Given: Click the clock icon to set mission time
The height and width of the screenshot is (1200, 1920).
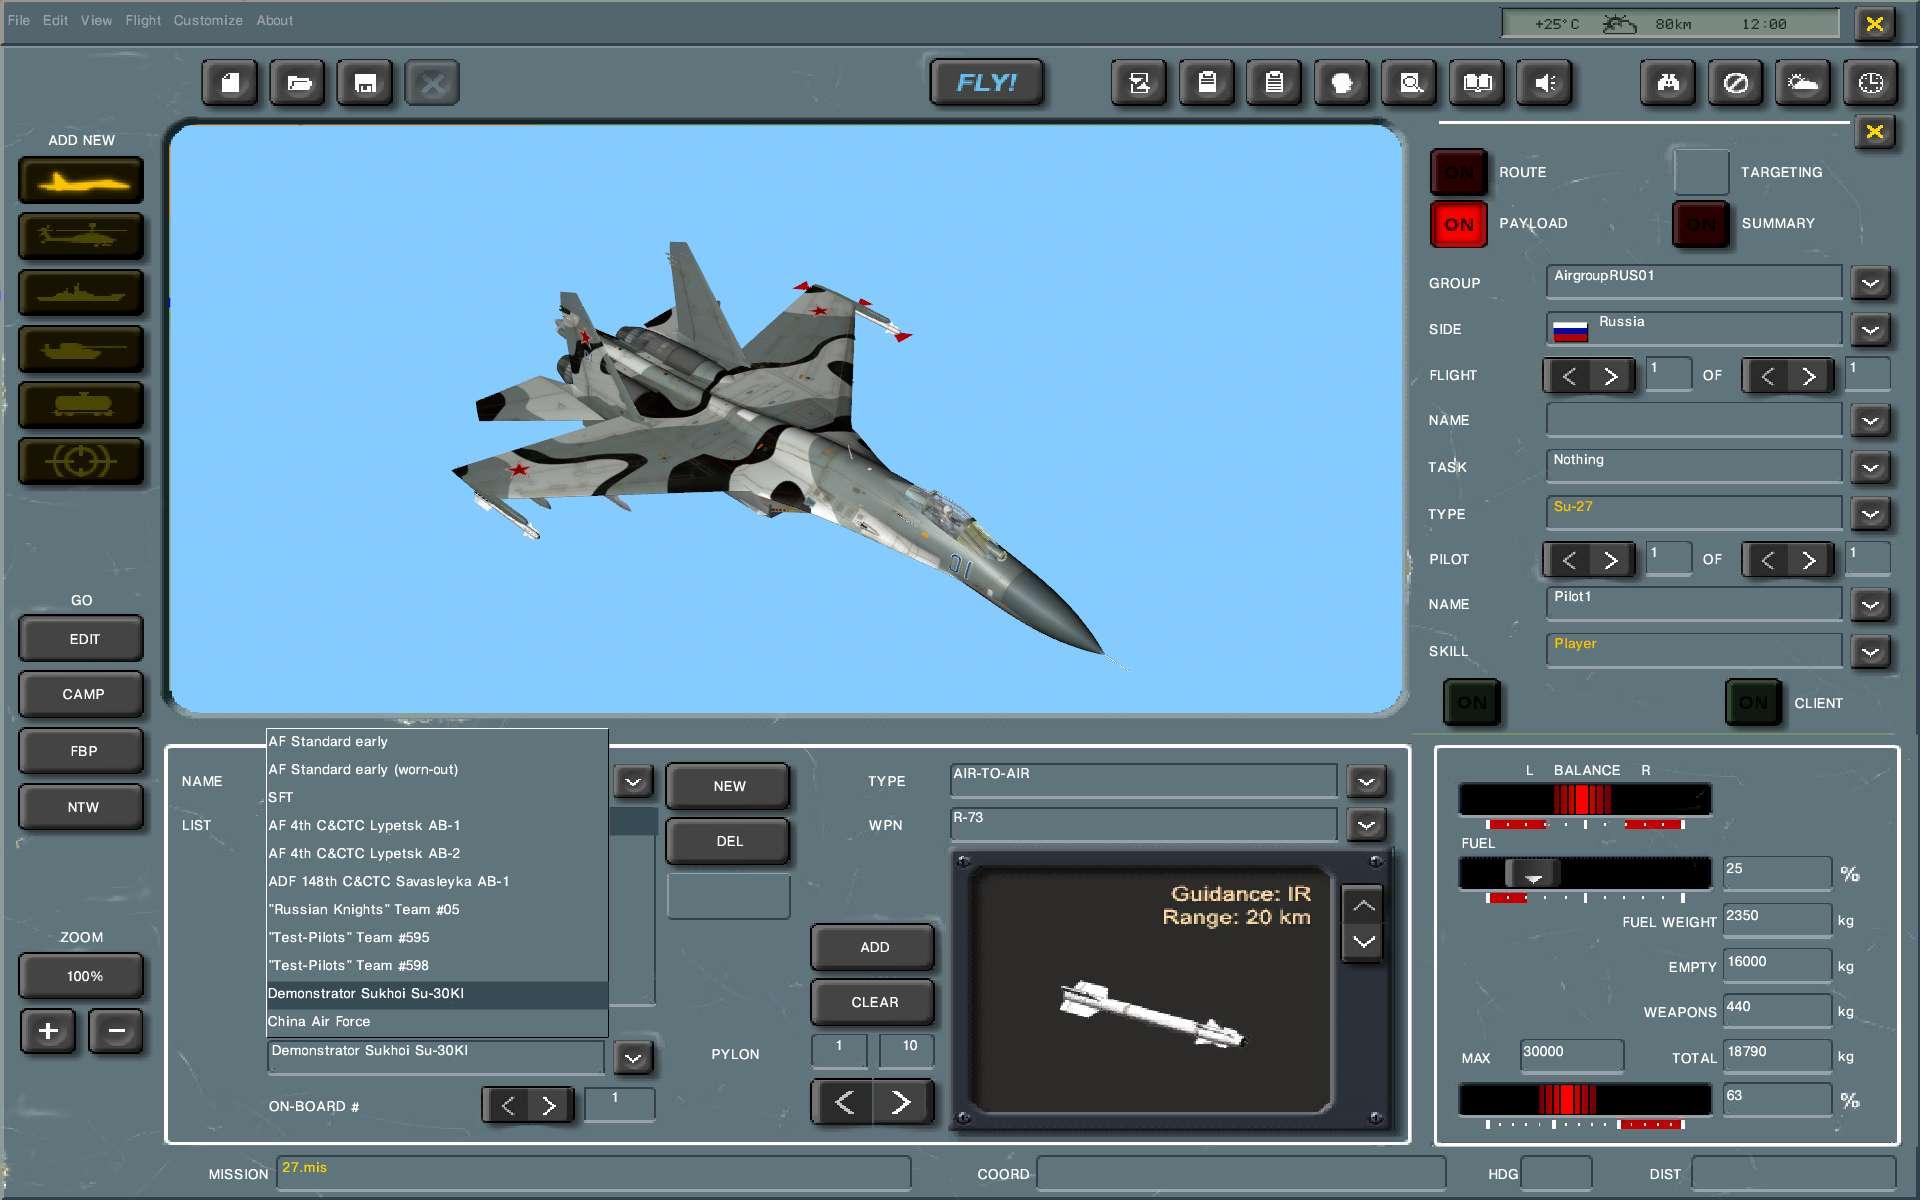Looking at the screenshot, I should tap(1872, 83).
